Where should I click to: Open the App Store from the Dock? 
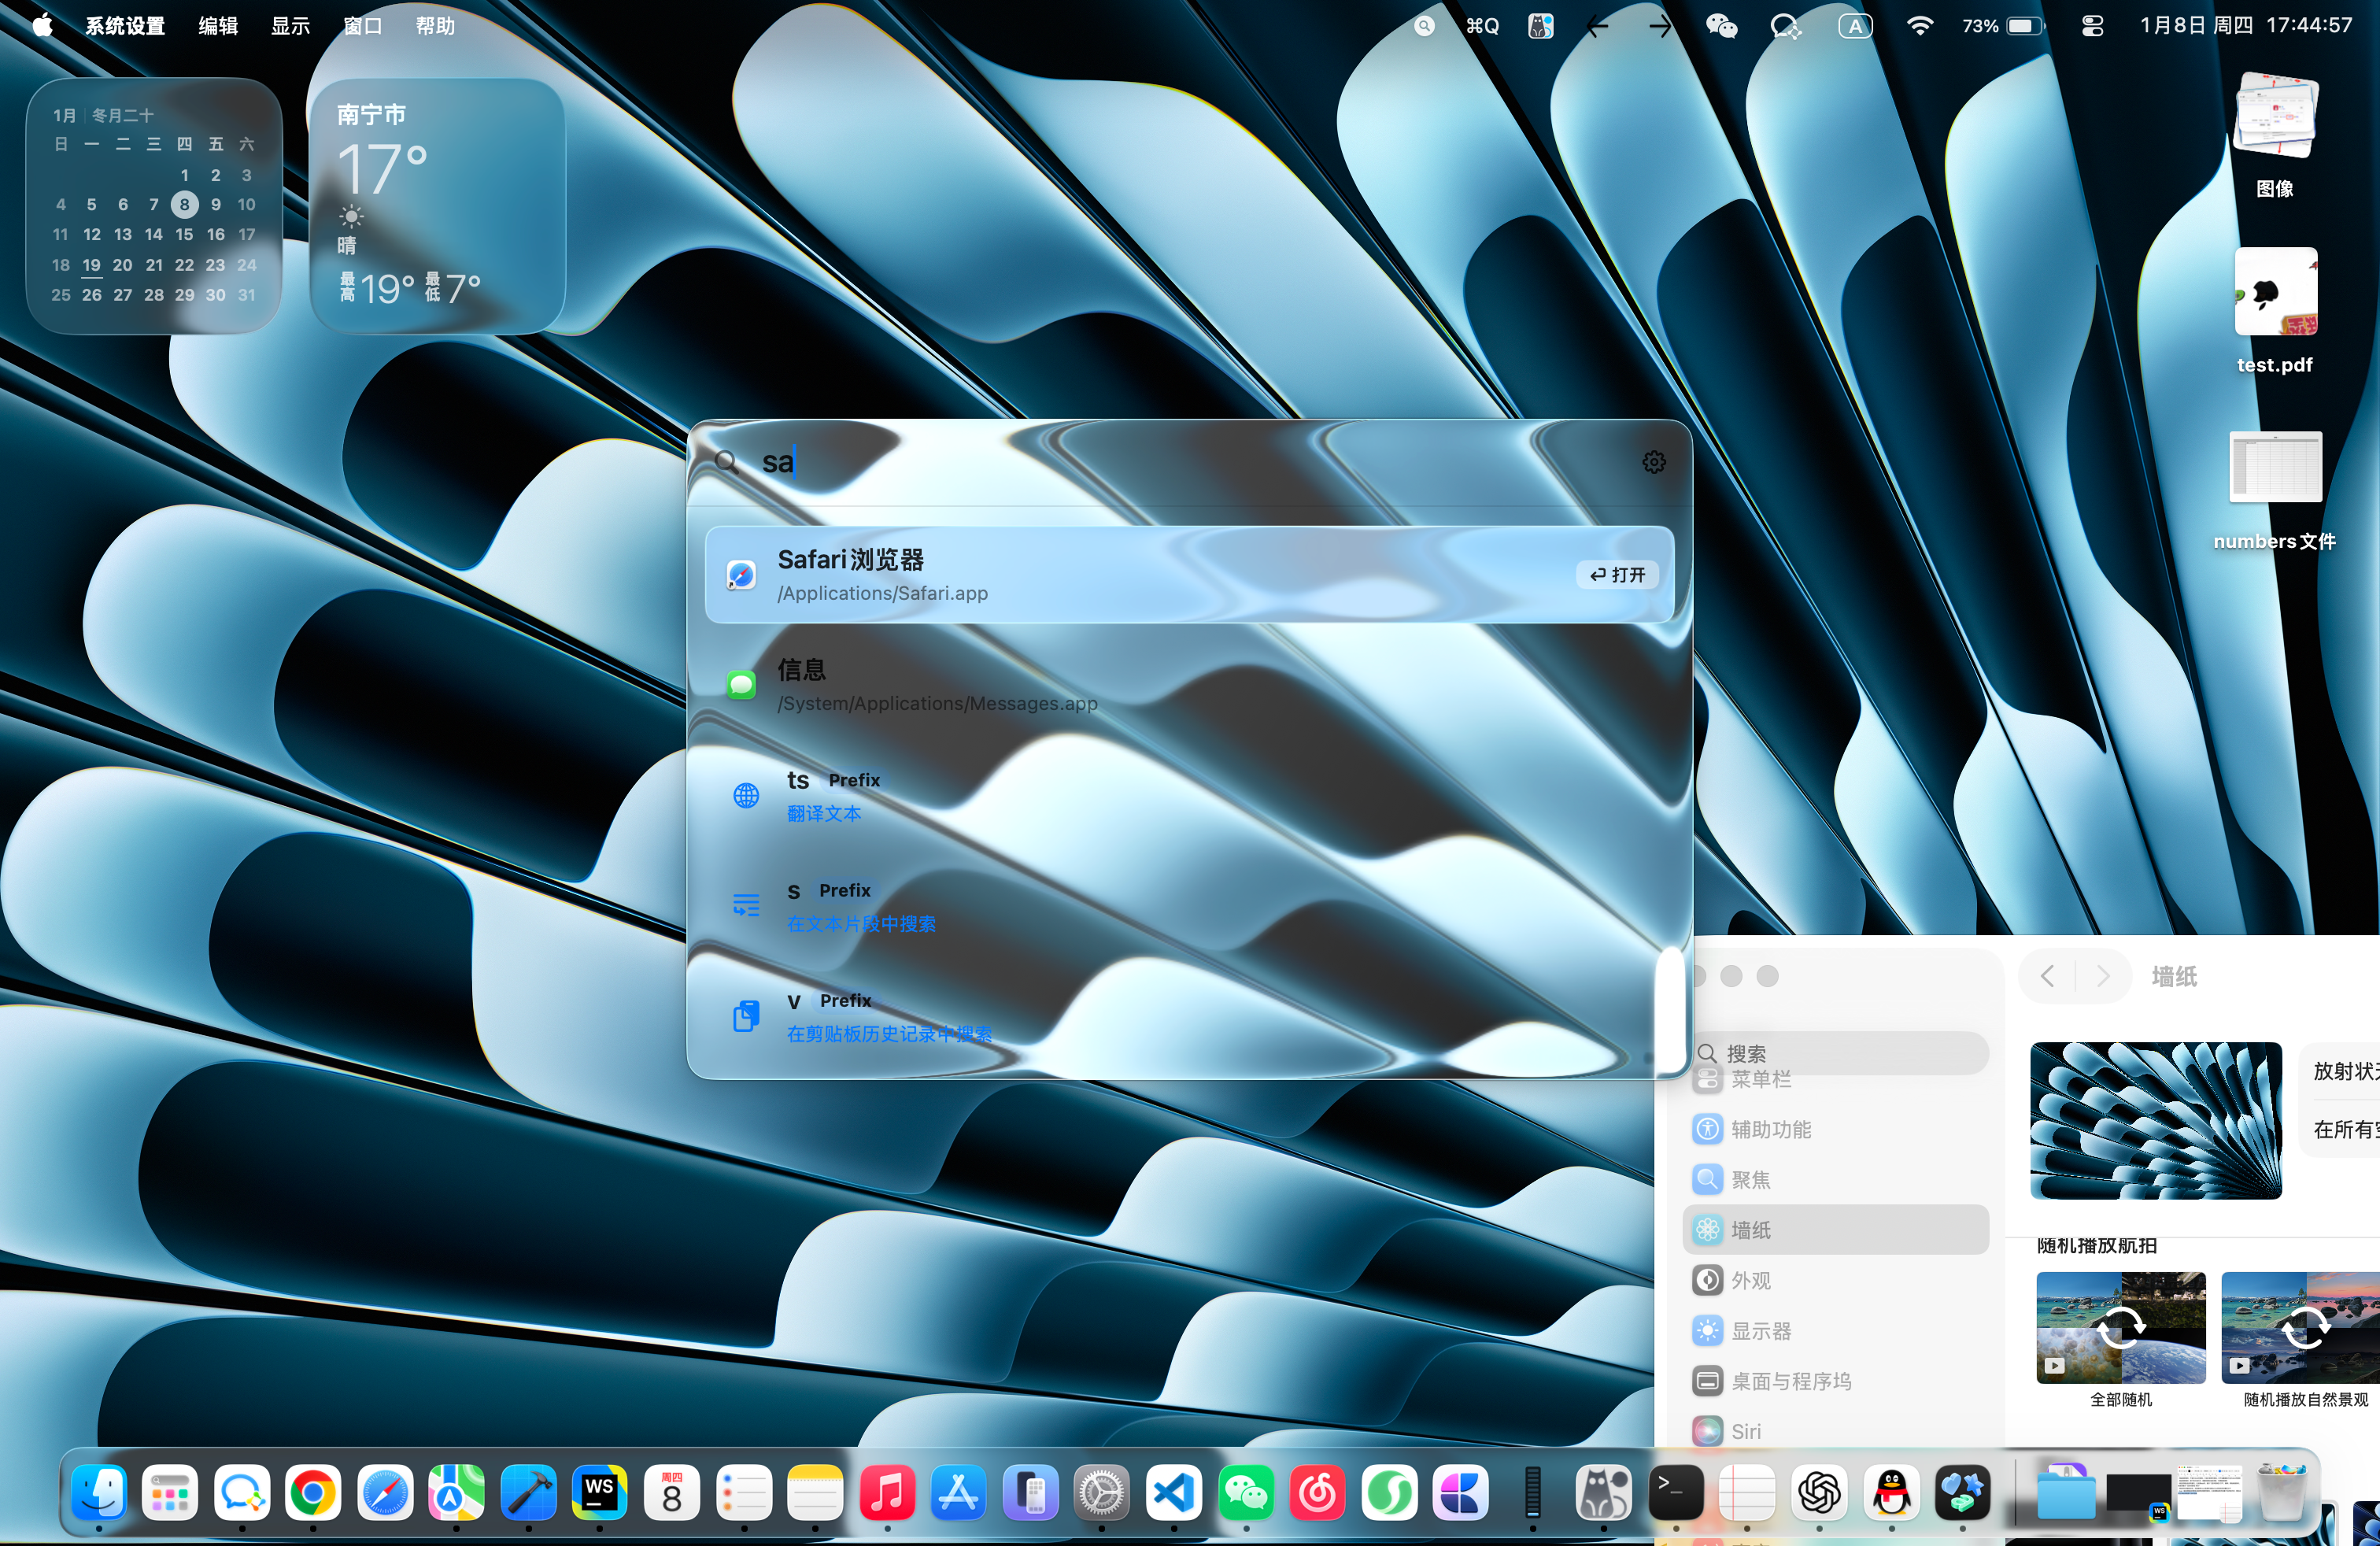[x=958, y=1495]
